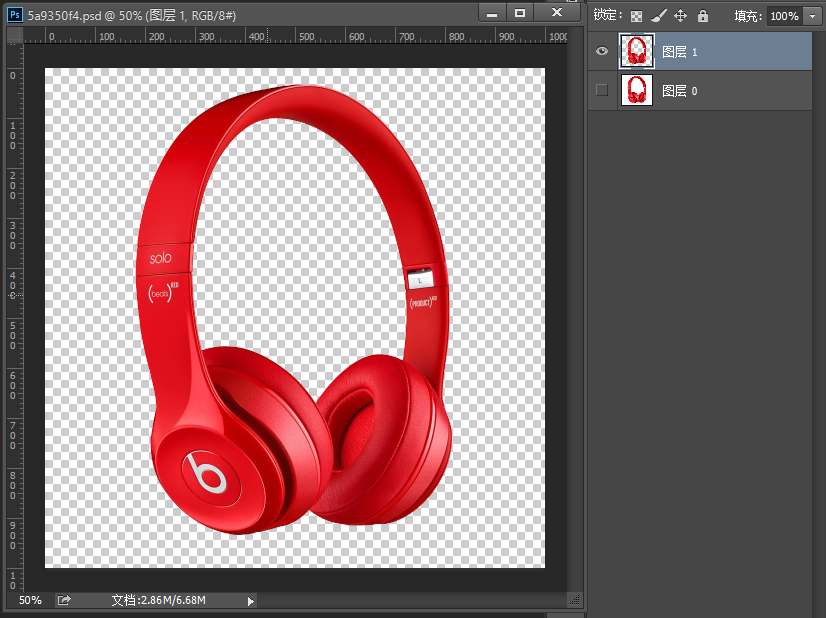826x618 pixels.
Task: Click the lock transparent pixels icon
Action: (636, 16)
